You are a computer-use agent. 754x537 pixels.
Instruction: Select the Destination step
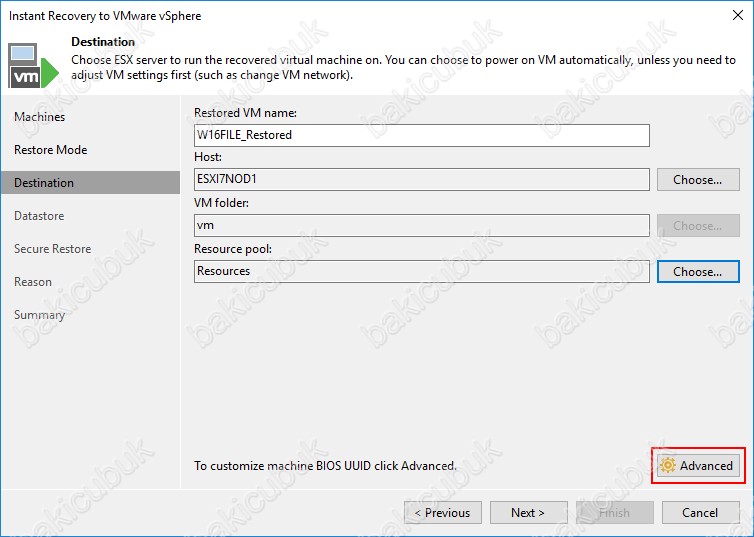pos(90,183)
